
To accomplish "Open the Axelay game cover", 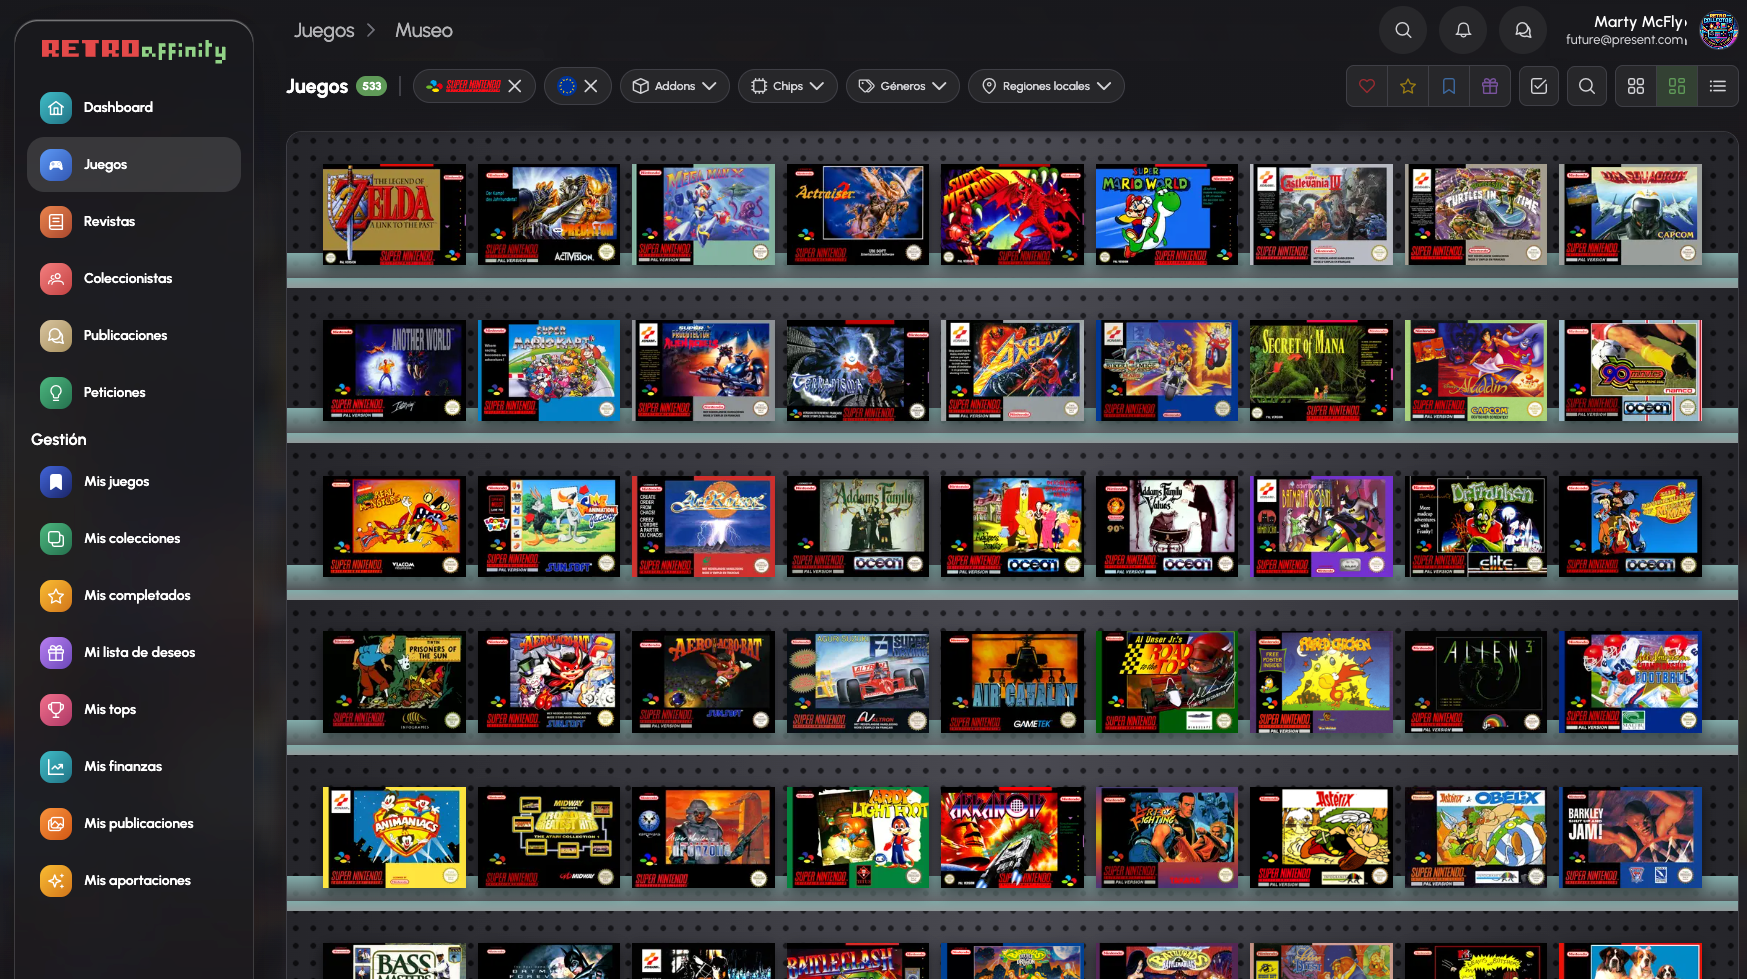I will 1012,370.
